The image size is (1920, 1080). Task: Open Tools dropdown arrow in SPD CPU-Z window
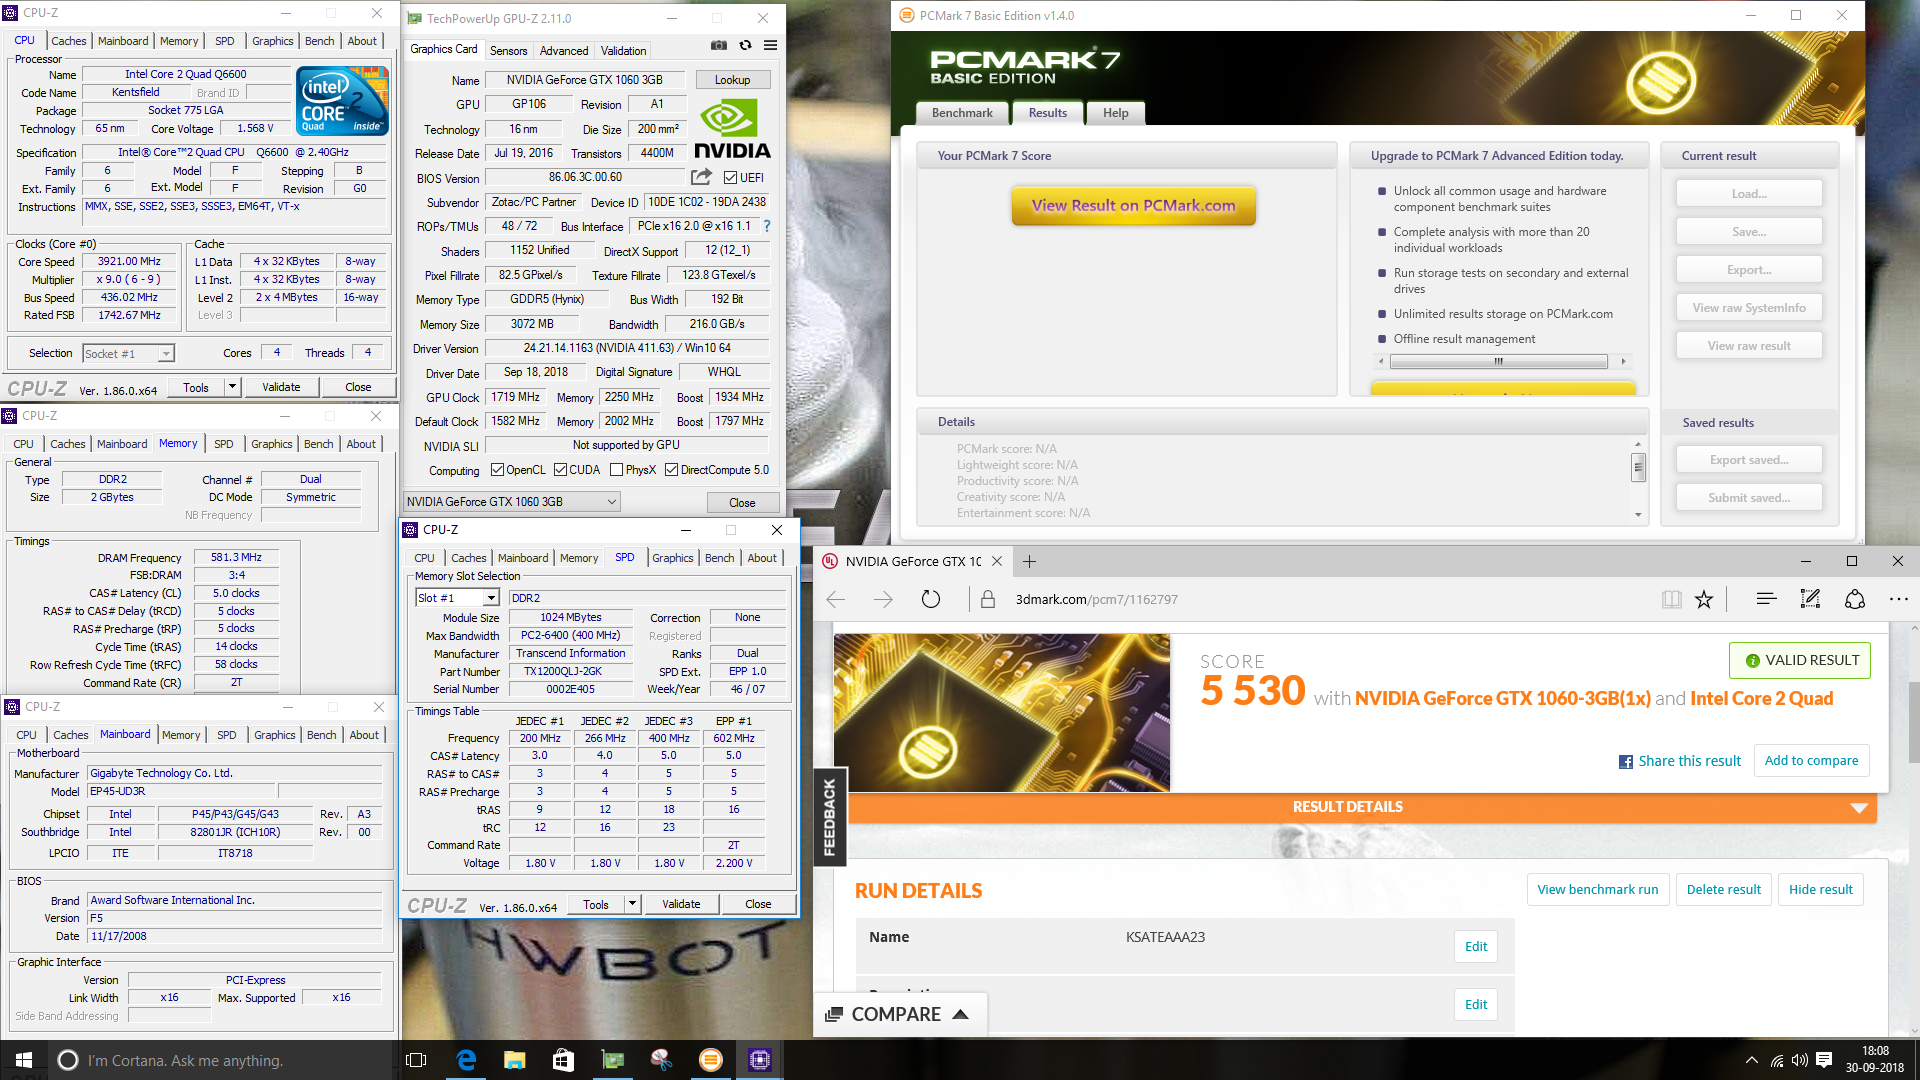tap(632, 904)
